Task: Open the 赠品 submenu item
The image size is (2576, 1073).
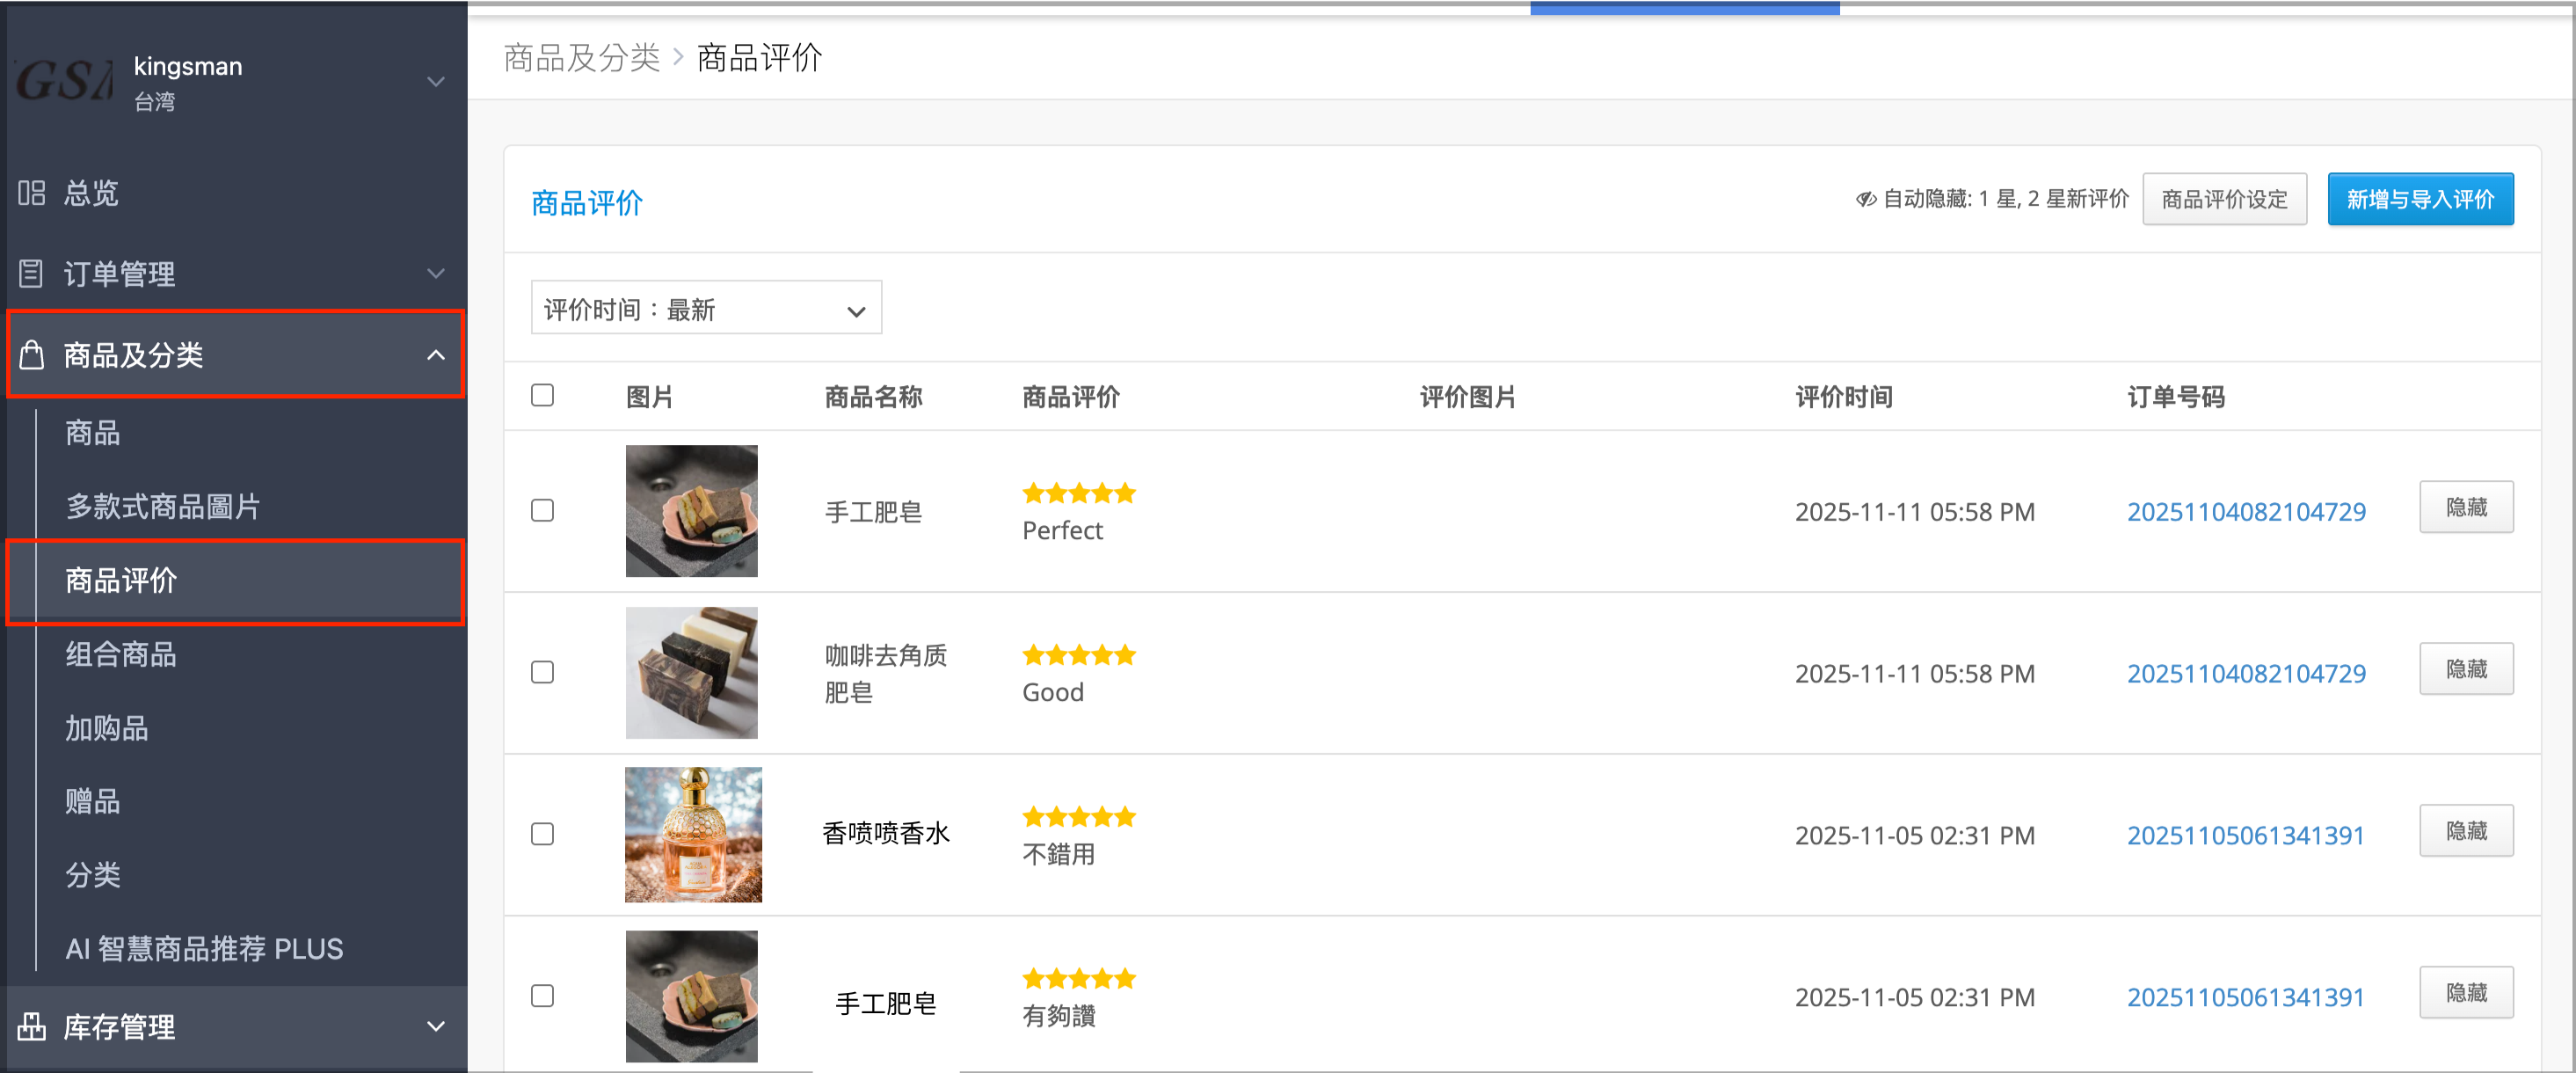Action: (x=93, y=801)
